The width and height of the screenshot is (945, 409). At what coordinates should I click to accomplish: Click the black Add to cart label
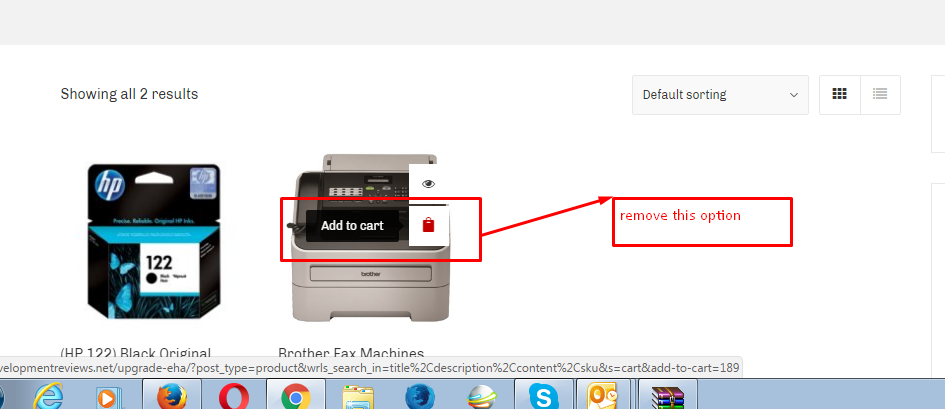tap(352, 226)
